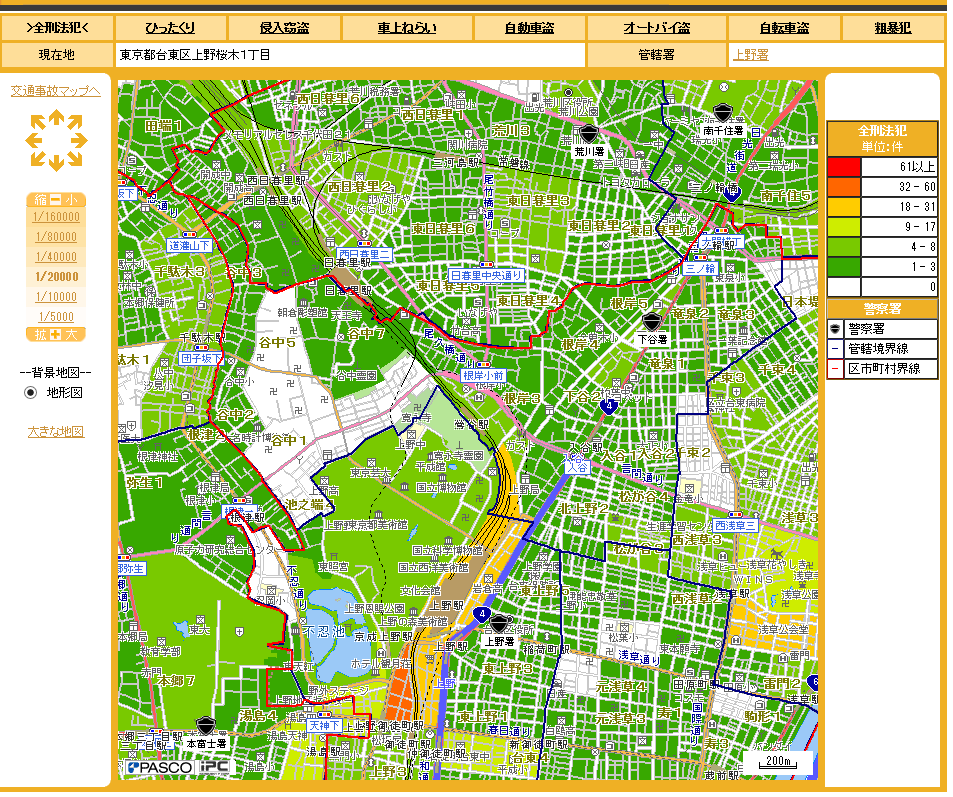
Task: Click the 管轄署 label cell
Action: [656, 55]
